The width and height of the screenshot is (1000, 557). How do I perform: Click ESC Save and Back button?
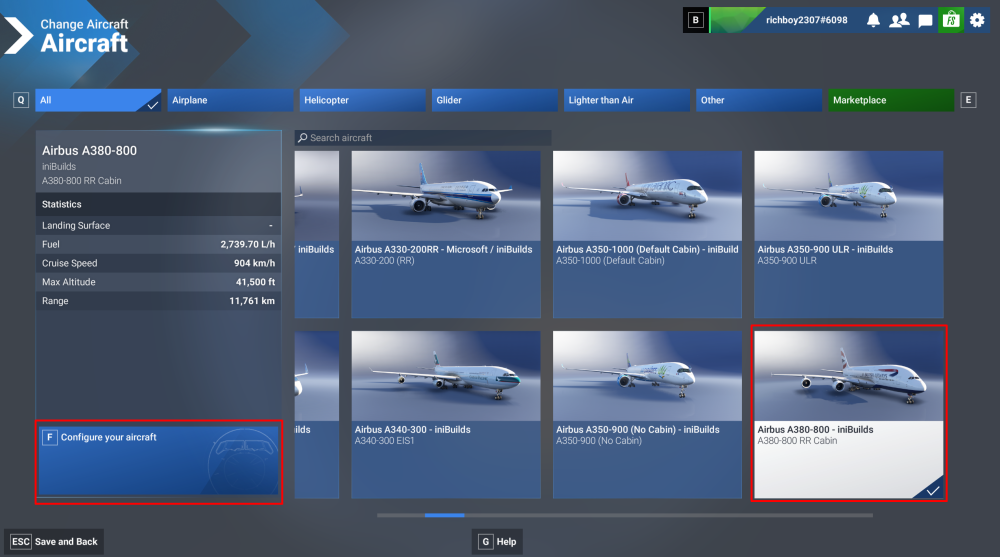click(54, 542)
